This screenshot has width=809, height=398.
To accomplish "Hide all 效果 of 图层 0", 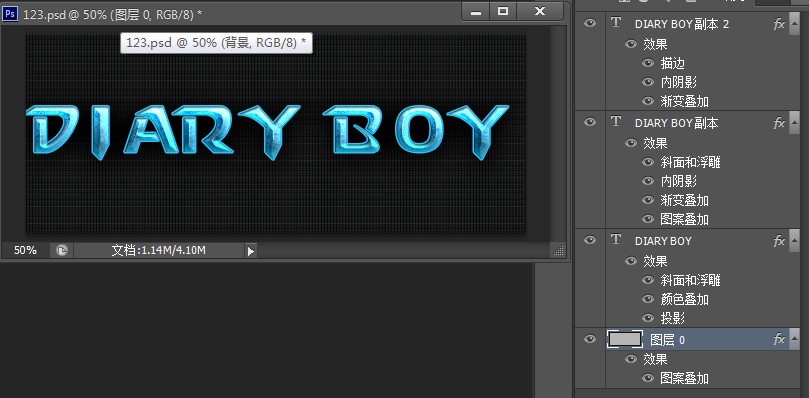I will coord(630,359).
